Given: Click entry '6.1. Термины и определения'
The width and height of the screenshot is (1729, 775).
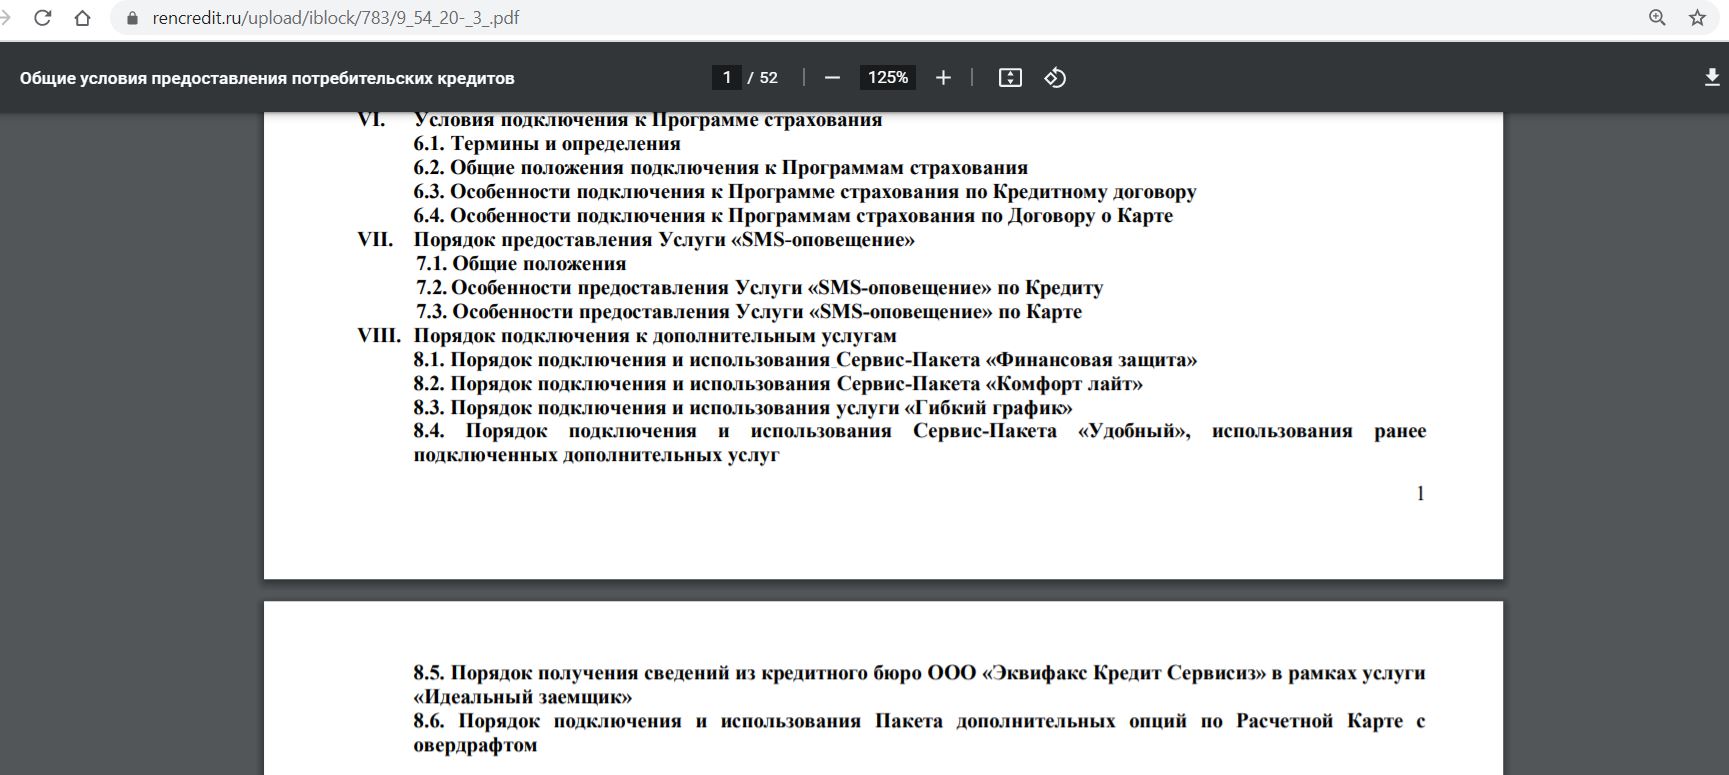Looking at the screenshot, I should click(x=547, y=144).
